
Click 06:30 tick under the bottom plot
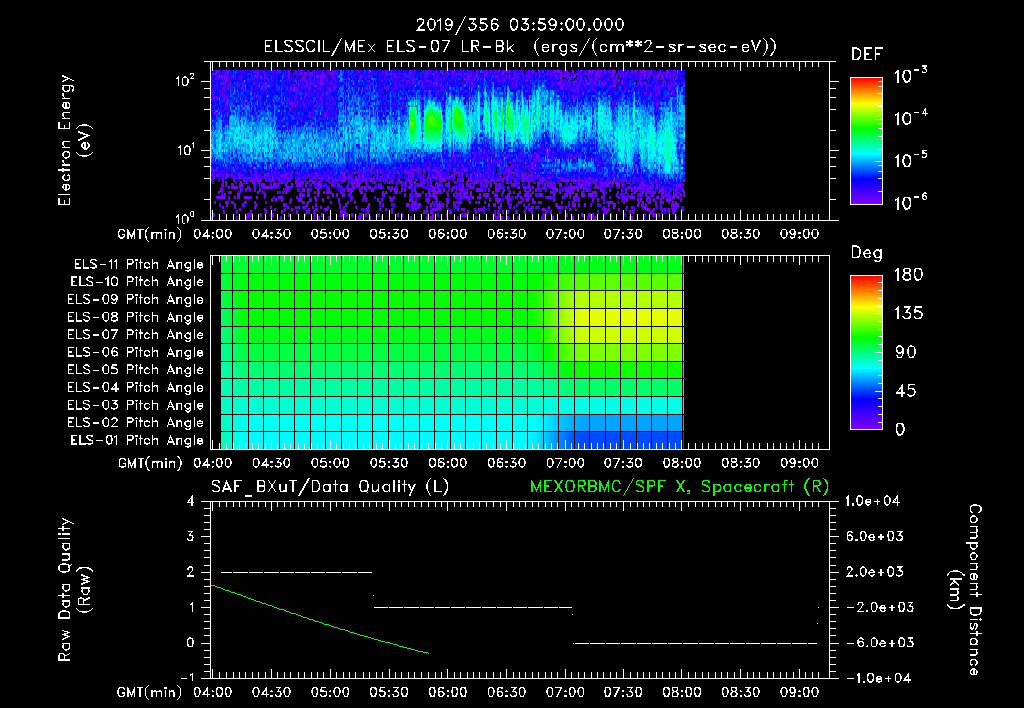point(506,692)
